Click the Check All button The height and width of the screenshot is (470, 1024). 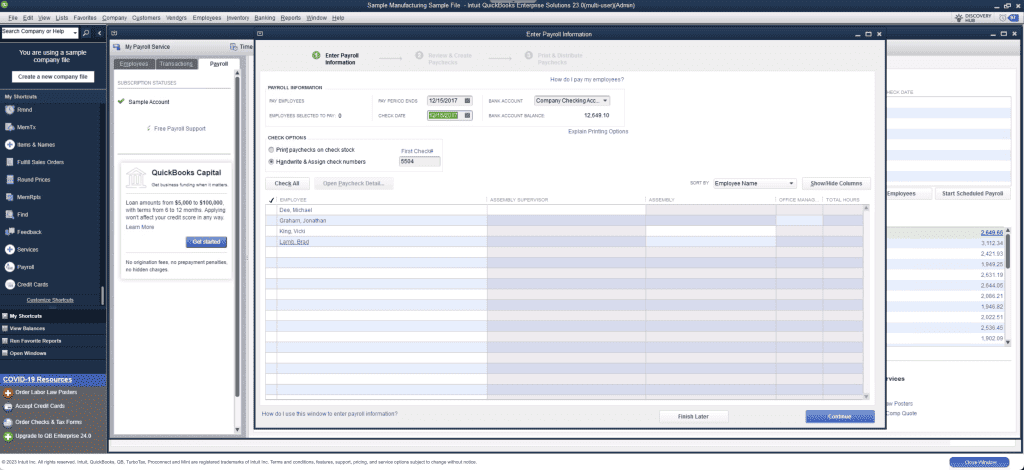click(x=287, y=183)
